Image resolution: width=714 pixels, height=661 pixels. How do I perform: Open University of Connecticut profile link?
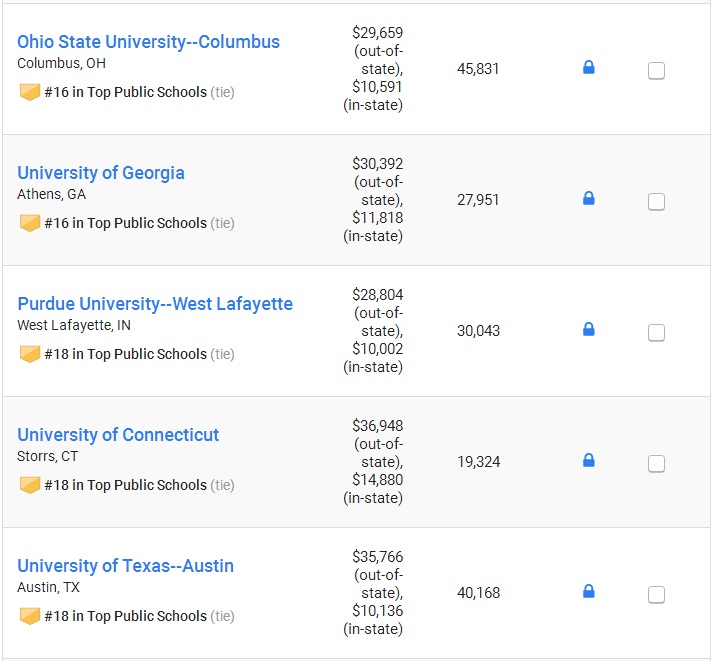(118, 435)
